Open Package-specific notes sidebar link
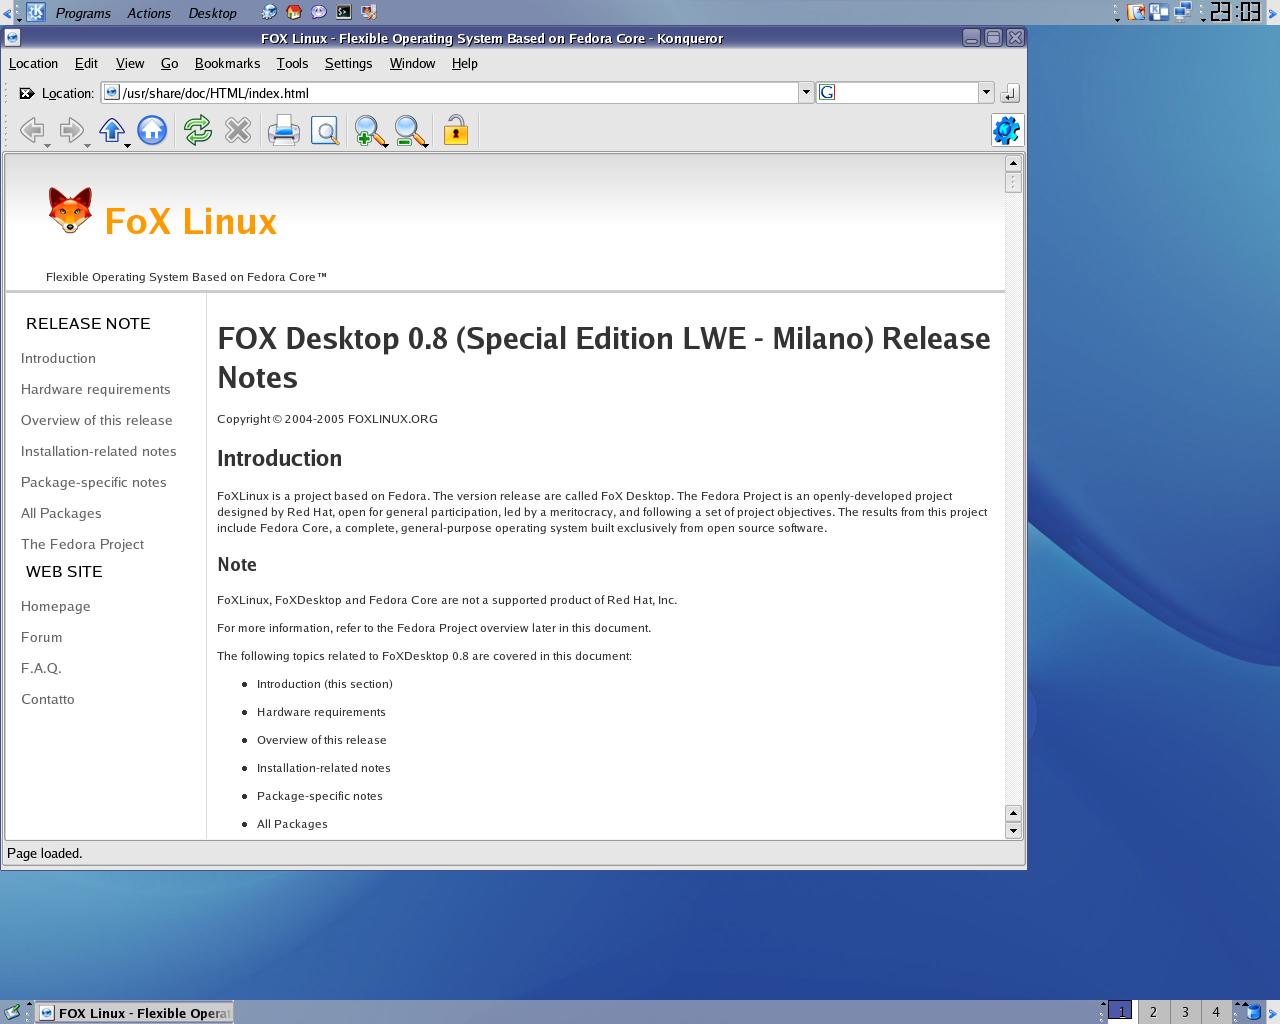Viewport: 1280px width, 1024px height. (93, 482)
